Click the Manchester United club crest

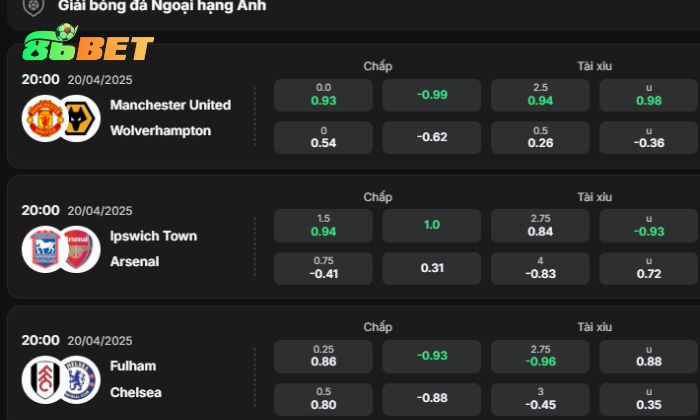[x=44, y=118]
